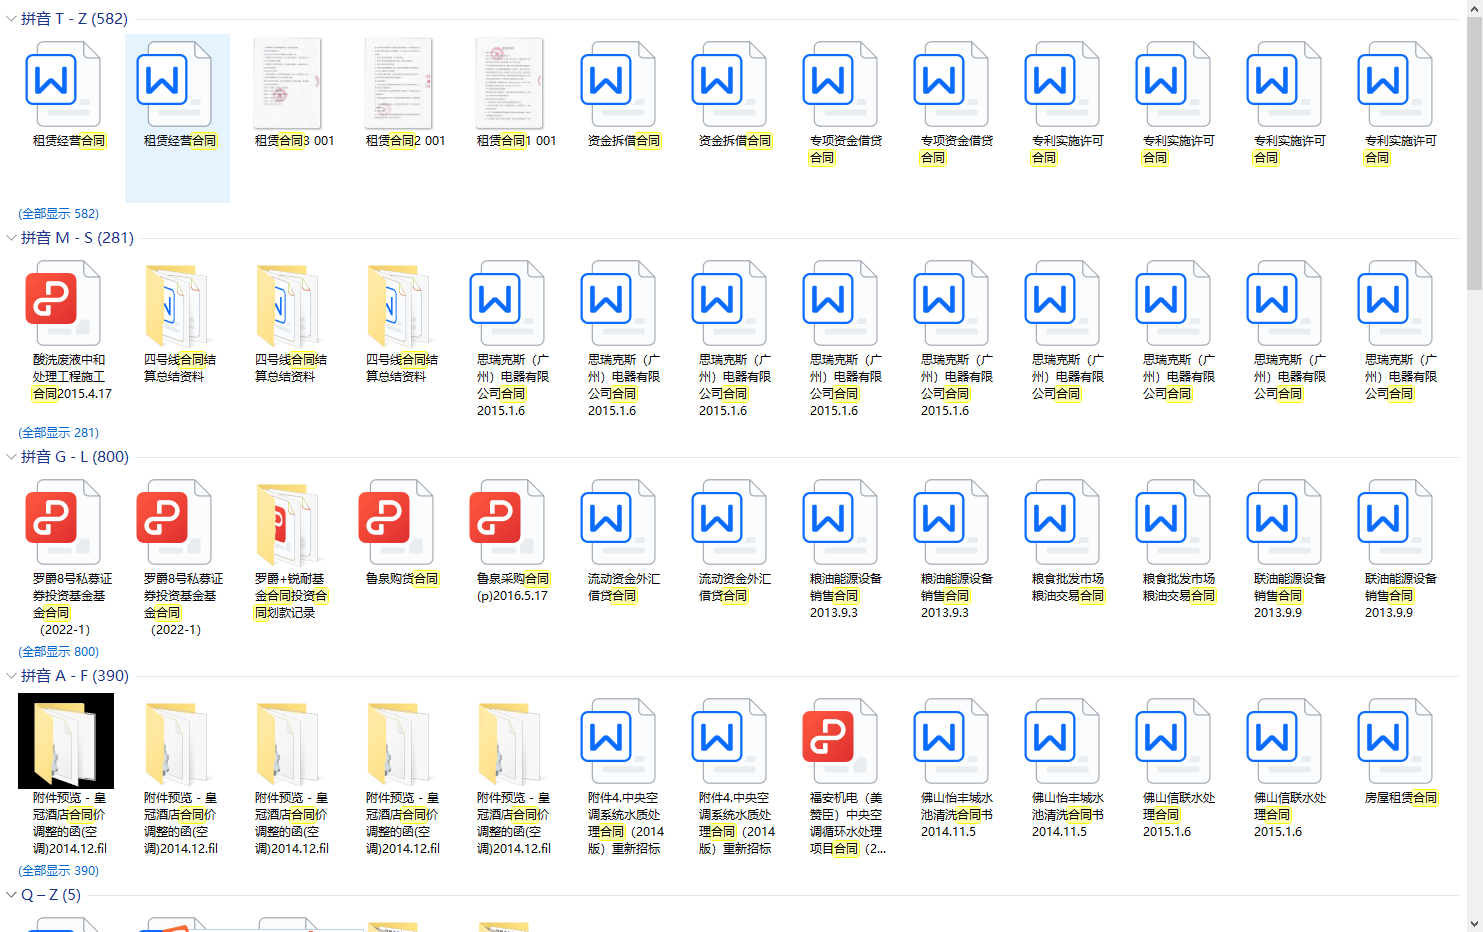Click the scrollbar down arrow
The image size is (1483, 932).
pyautogui.click(x=1474, y=923)
